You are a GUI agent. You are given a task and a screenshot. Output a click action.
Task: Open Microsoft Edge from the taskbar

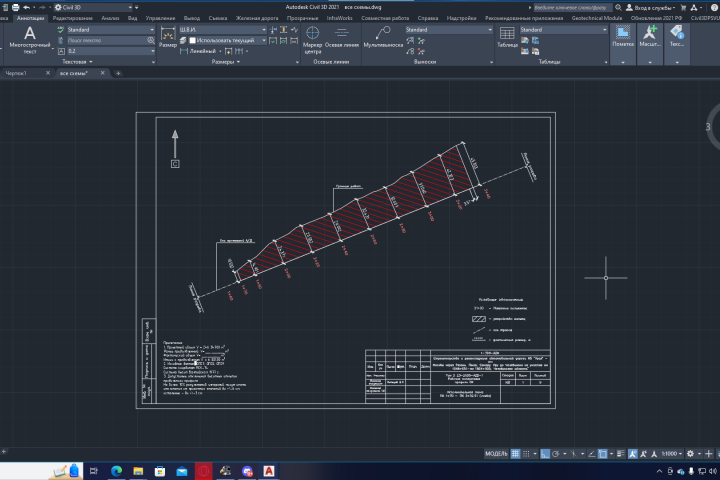pos(116,471)
